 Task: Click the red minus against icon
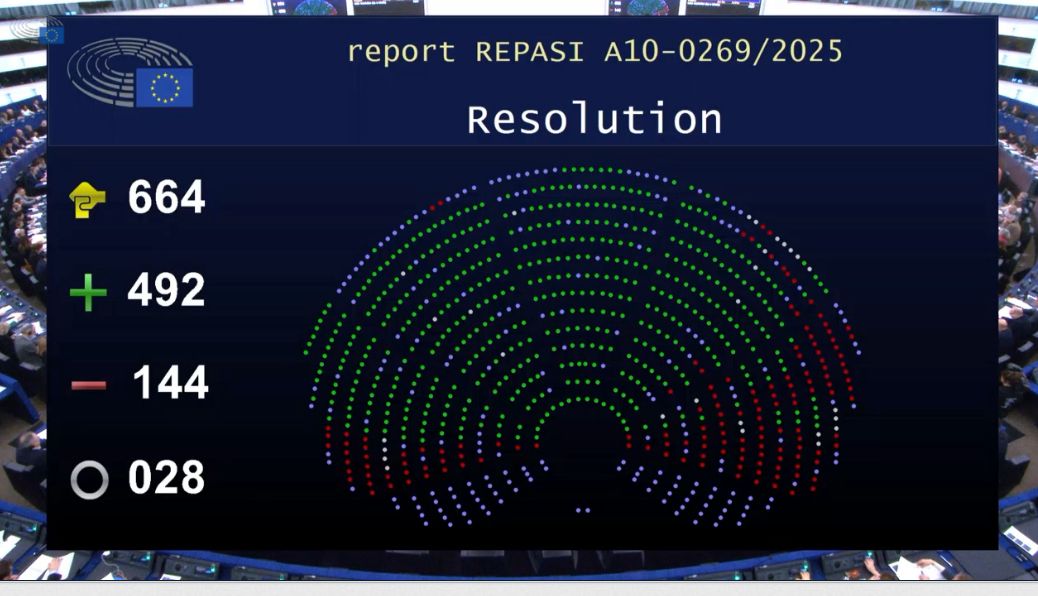click(88, 385)
